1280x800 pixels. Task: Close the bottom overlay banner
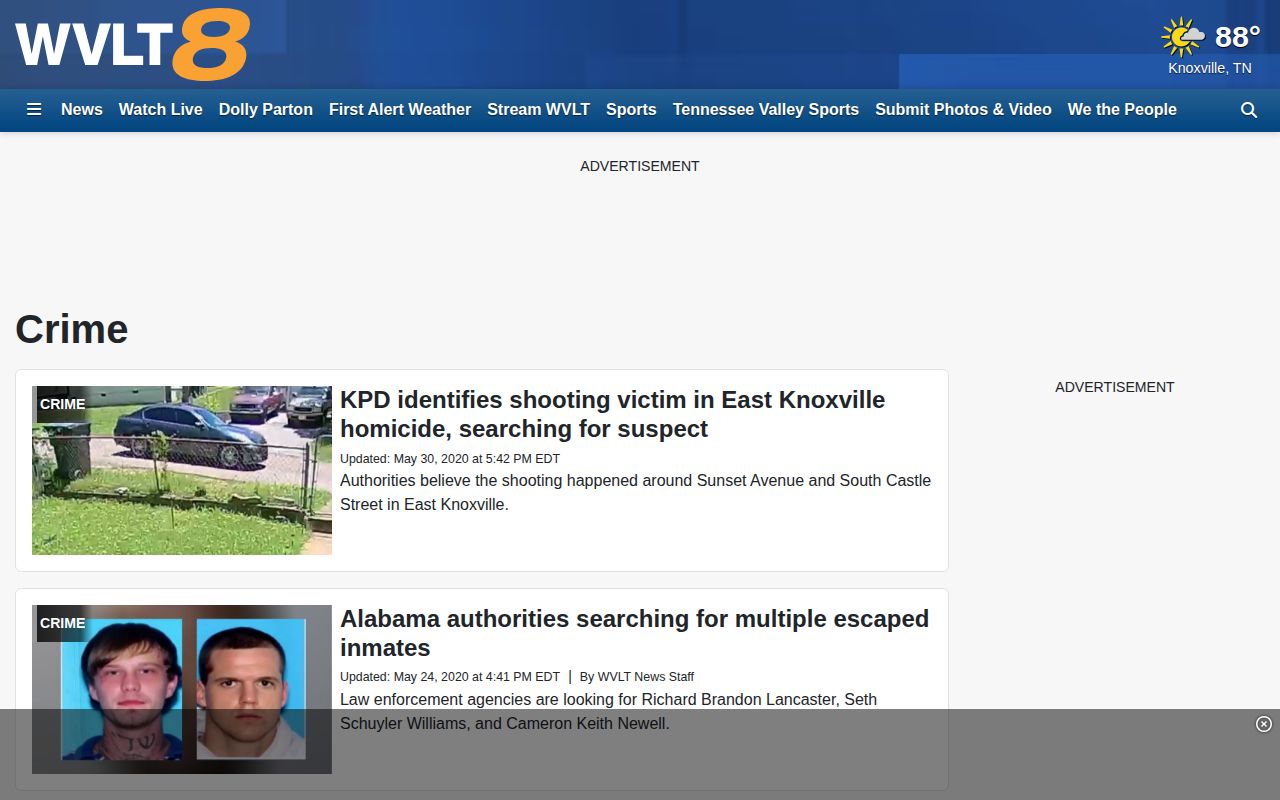click(x=1264, y=724)
